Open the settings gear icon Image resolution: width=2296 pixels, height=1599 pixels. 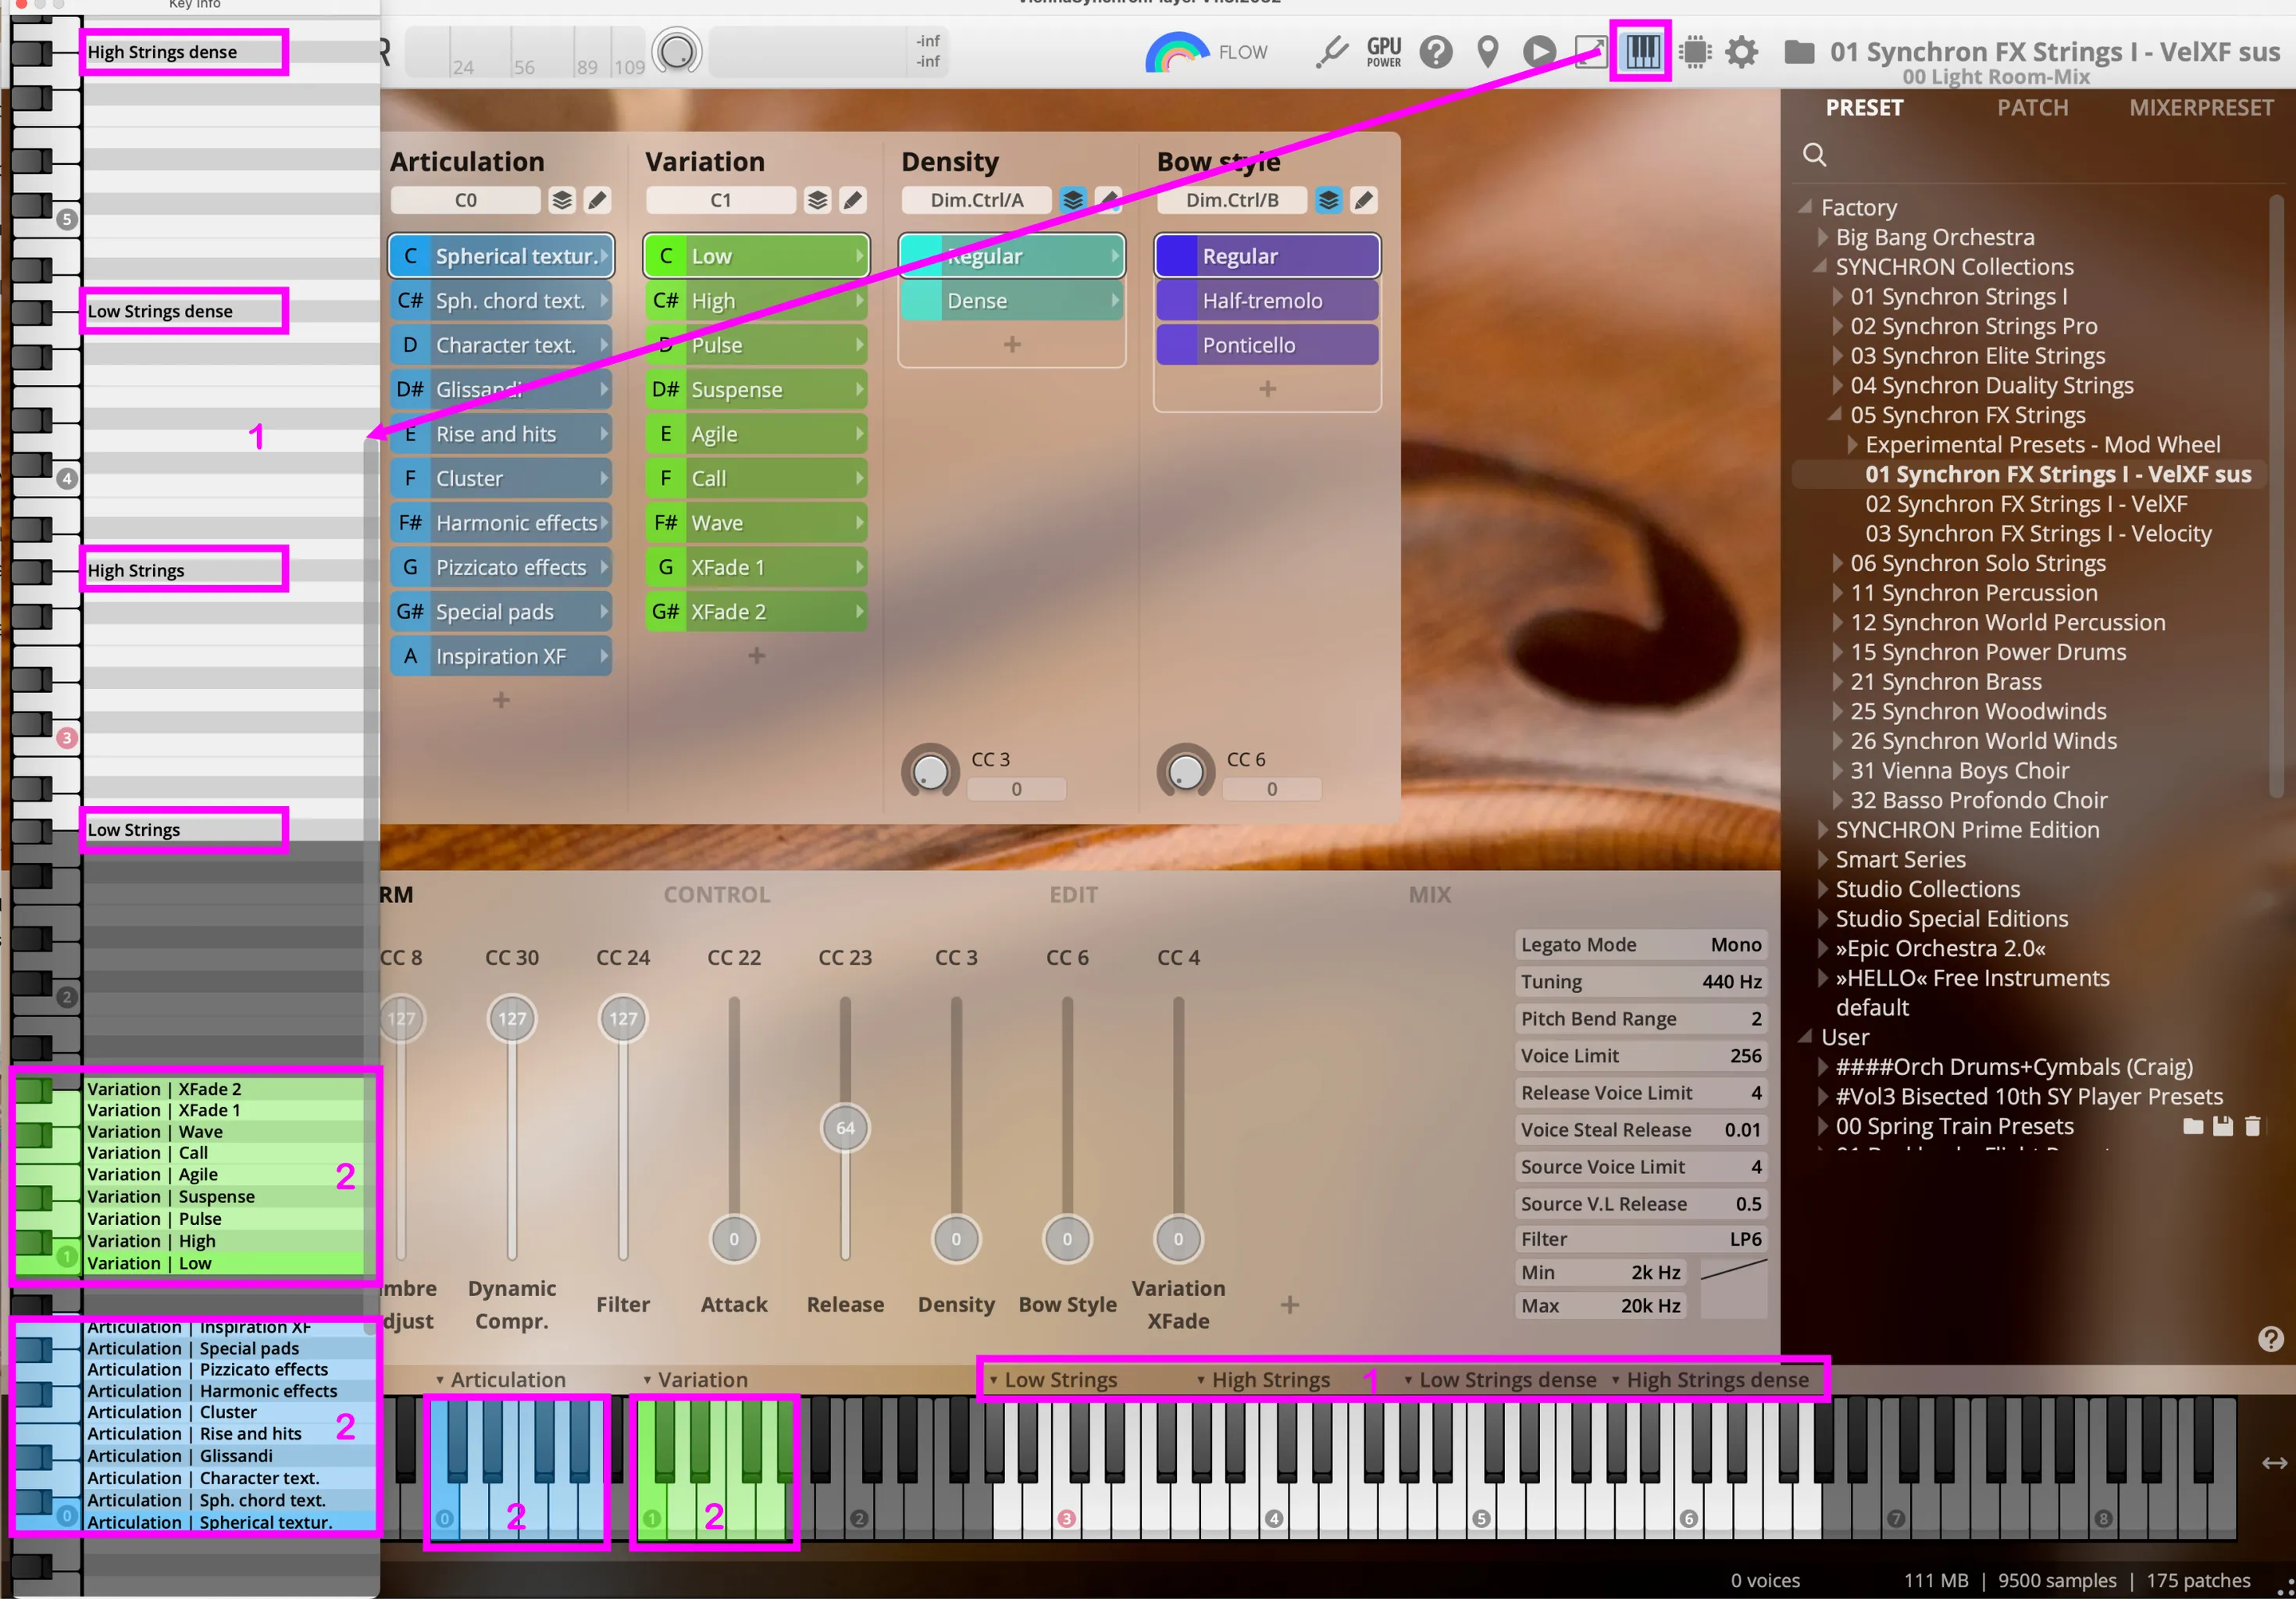pos(1742,52)
